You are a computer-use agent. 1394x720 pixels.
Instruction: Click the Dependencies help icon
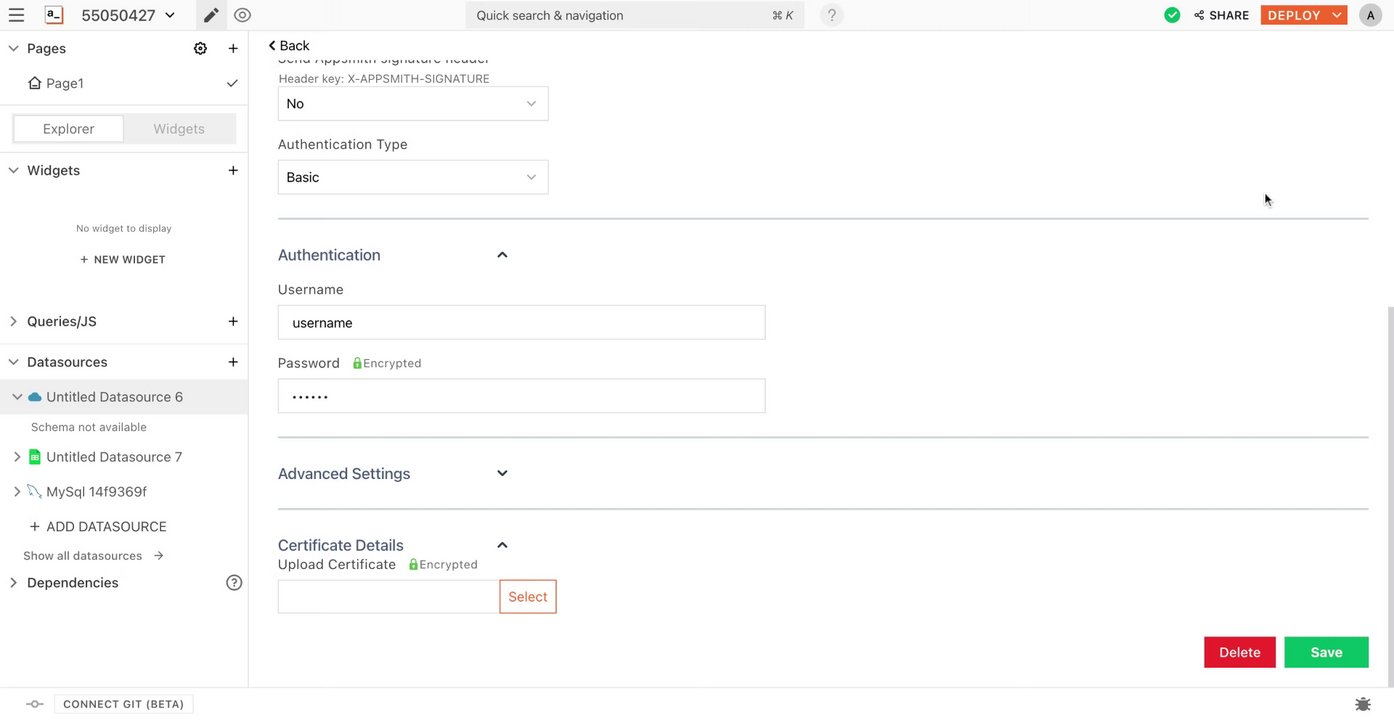pyautogui.click(x=234, y=583)
